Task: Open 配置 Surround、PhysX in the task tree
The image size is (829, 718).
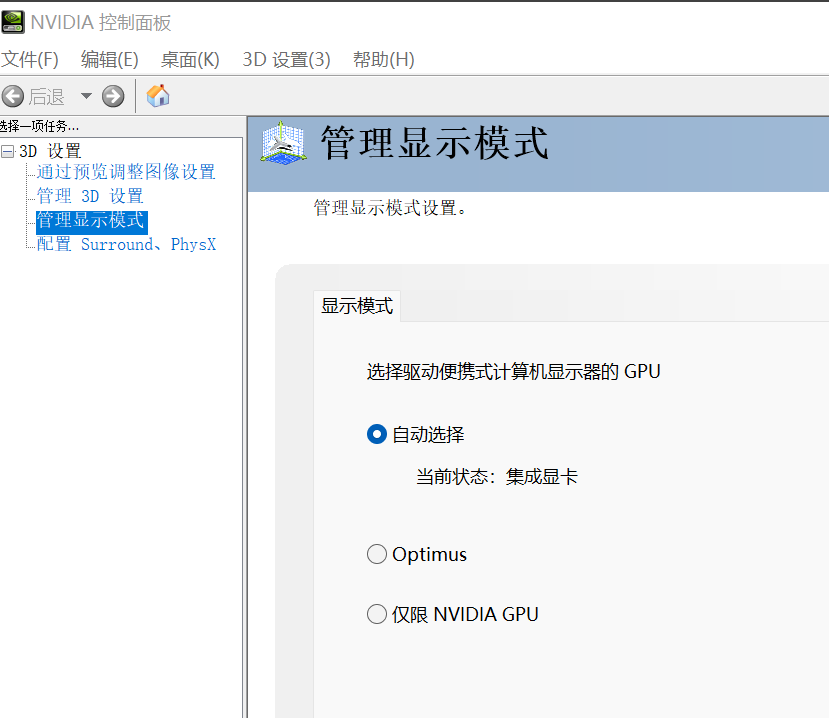Action: (126, 244)
